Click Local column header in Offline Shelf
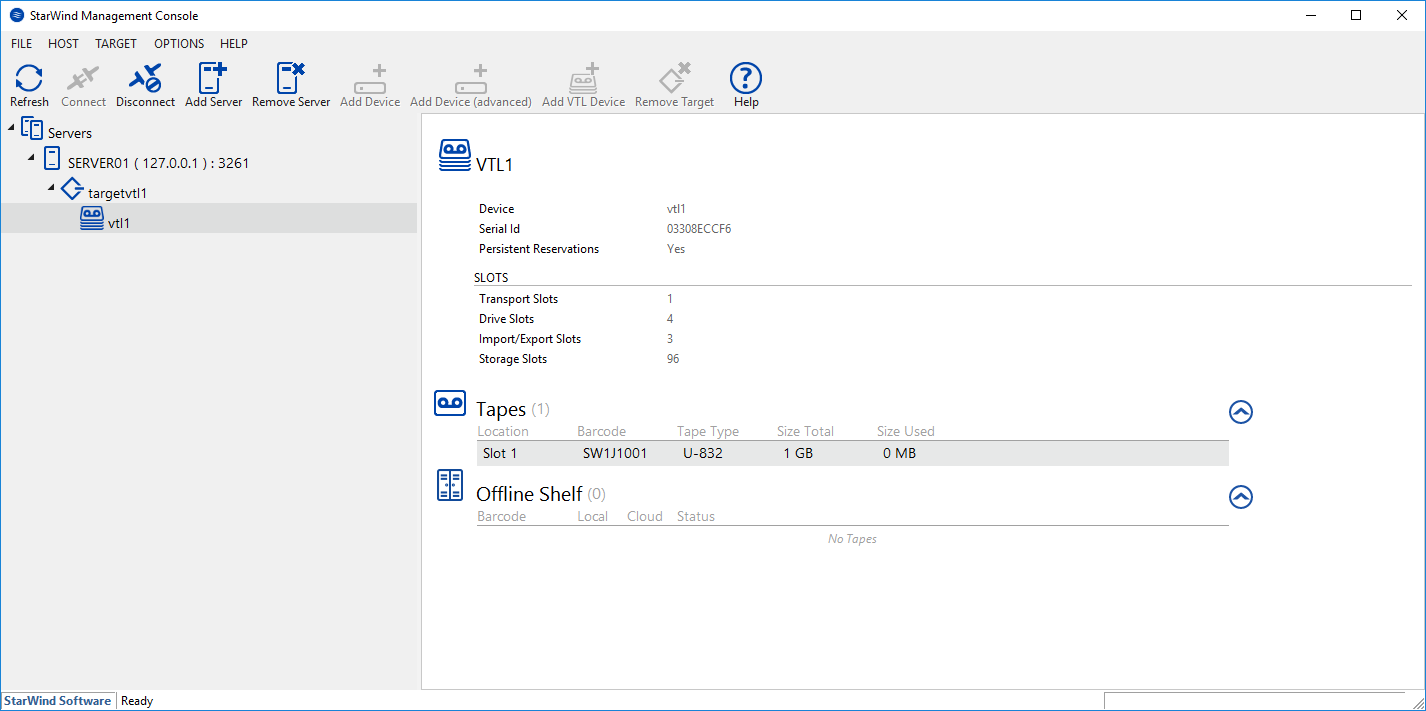 [x=593, y=517]
